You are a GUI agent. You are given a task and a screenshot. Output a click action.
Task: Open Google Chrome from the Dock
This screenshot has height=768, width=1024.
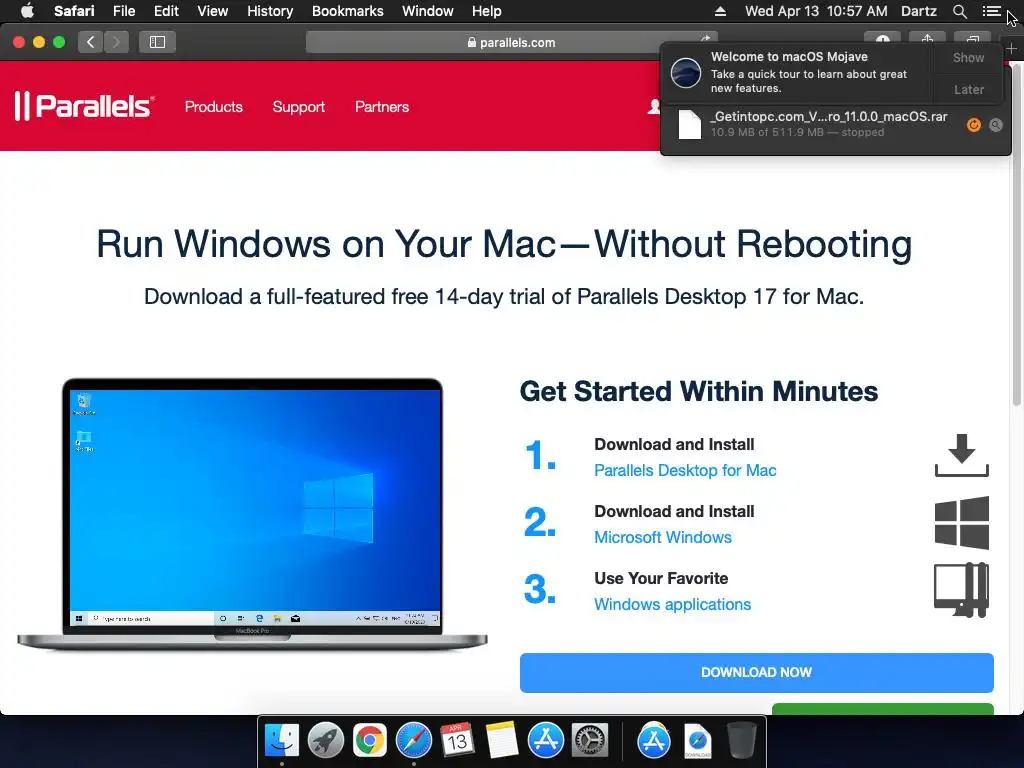[x=370, y=741]
